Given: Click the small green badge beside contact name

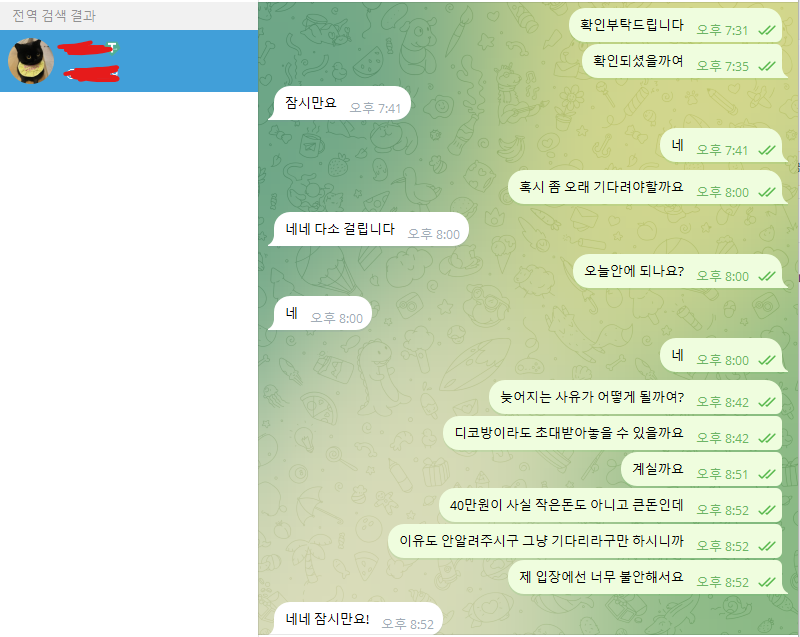Looking at the screenshot, I should [x=113, y=47].
